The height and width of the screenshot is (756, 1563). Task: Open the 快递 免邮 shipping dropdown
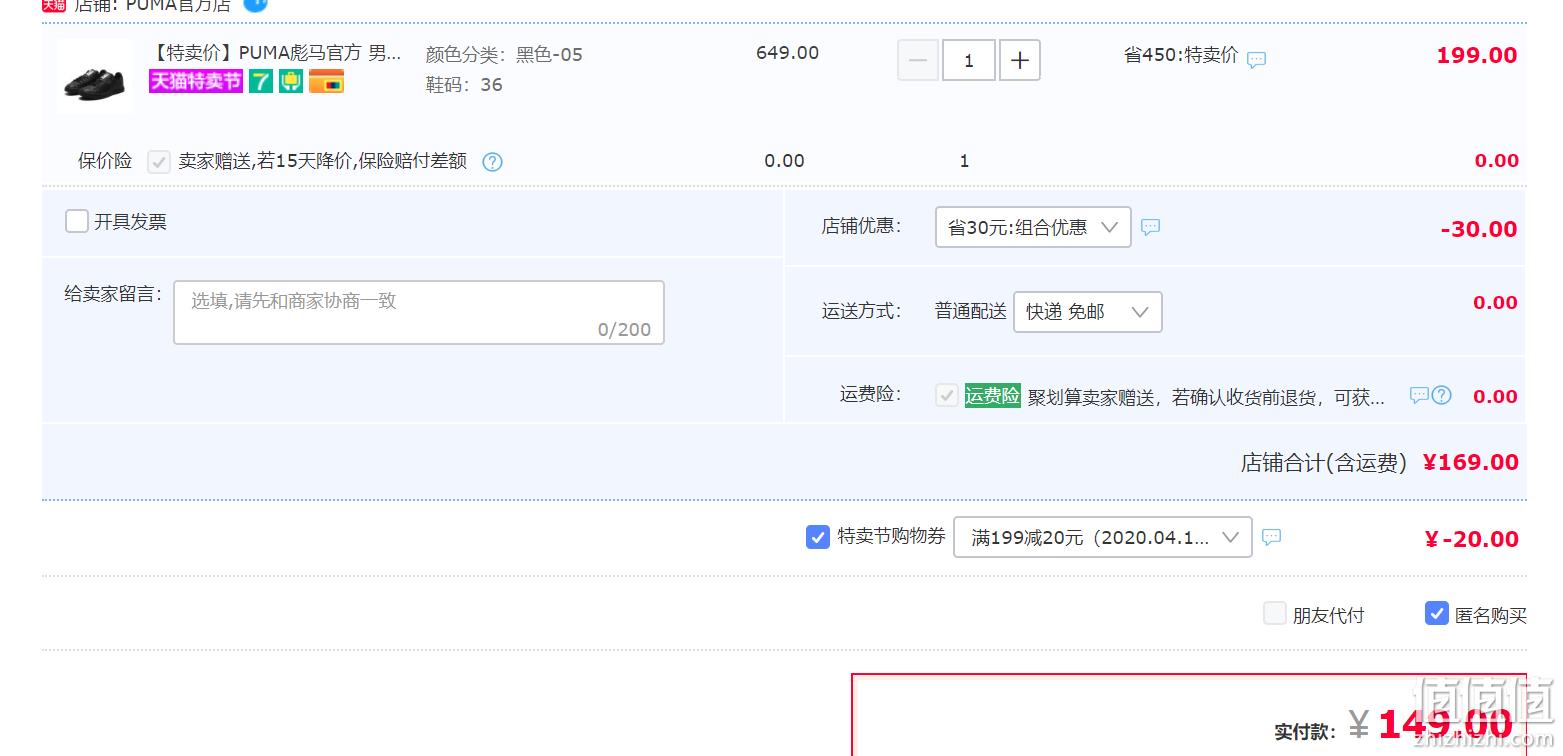pyautogui.click(x=1088, y=312)
